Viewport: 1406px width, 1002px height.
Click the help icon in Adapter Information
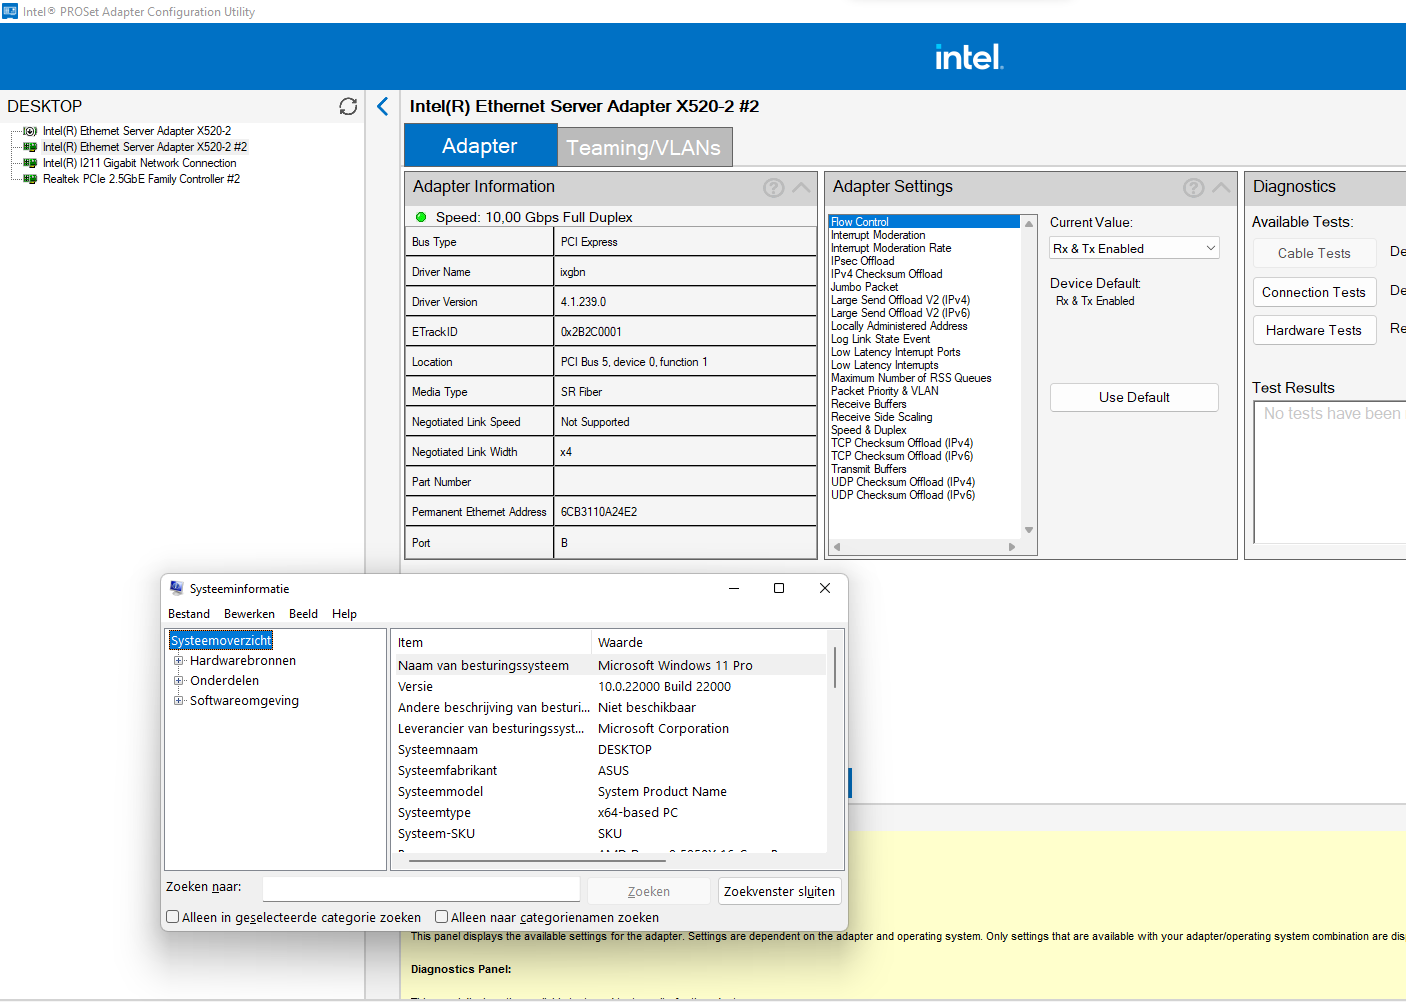[x=773, y=187]
